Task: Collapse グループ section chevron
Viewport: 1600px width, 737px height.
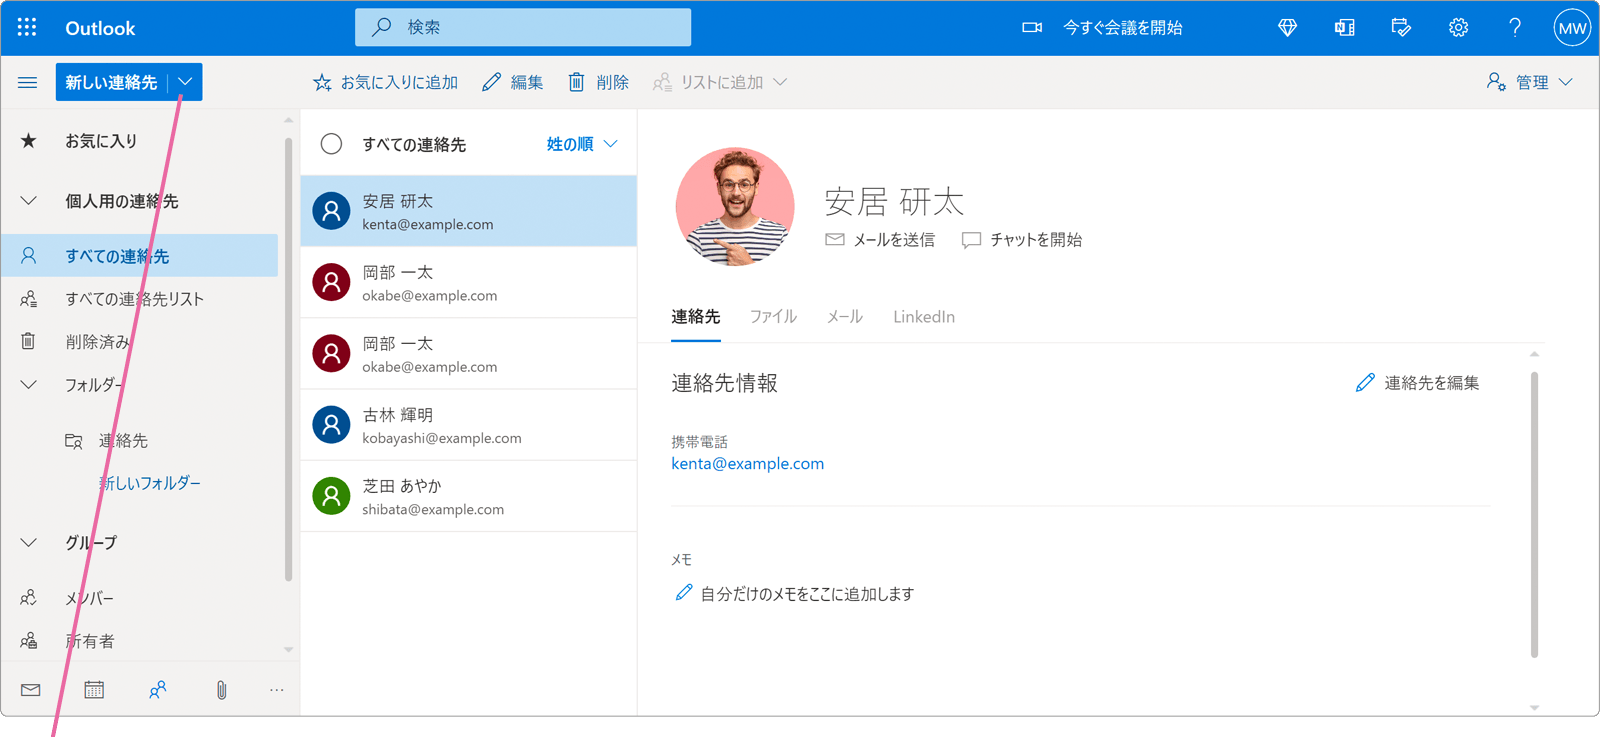Action: pyautogui.click(x=29, y=543)
